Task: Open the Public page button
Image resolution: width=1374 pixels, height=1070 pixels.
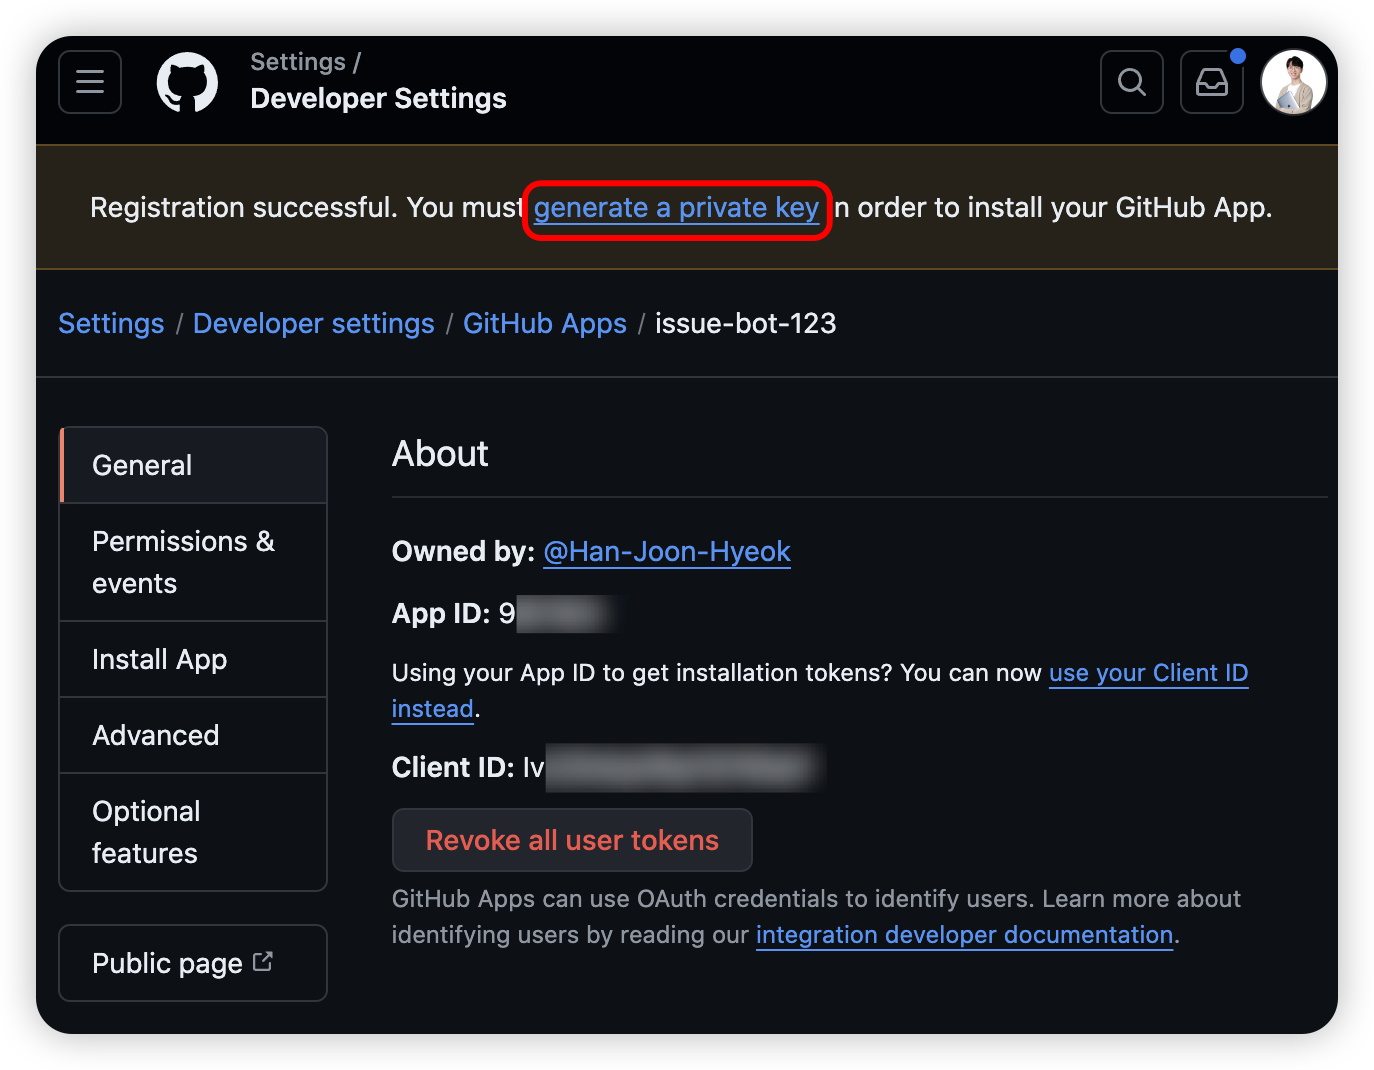Action: (x=168, y=963)
